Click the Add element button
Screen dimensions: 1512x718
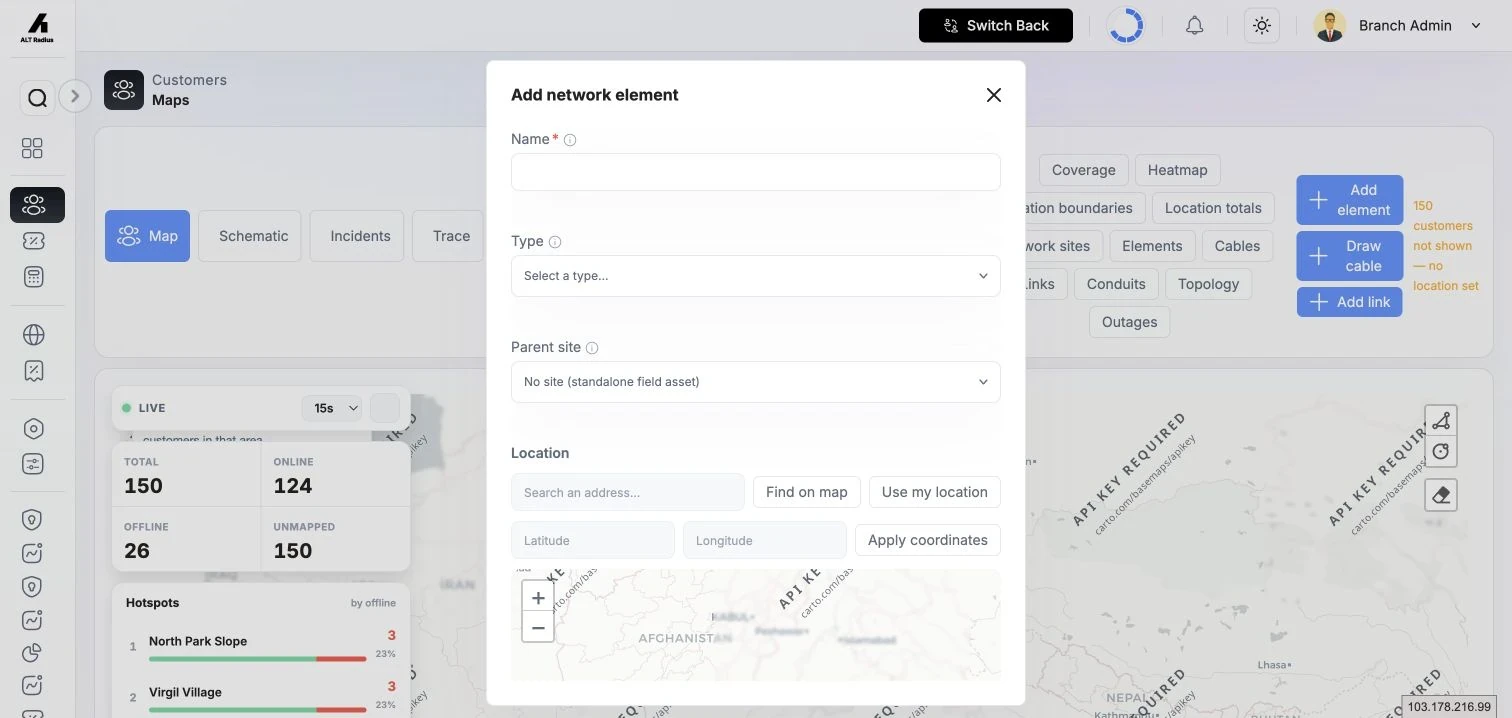(1350, 200)
